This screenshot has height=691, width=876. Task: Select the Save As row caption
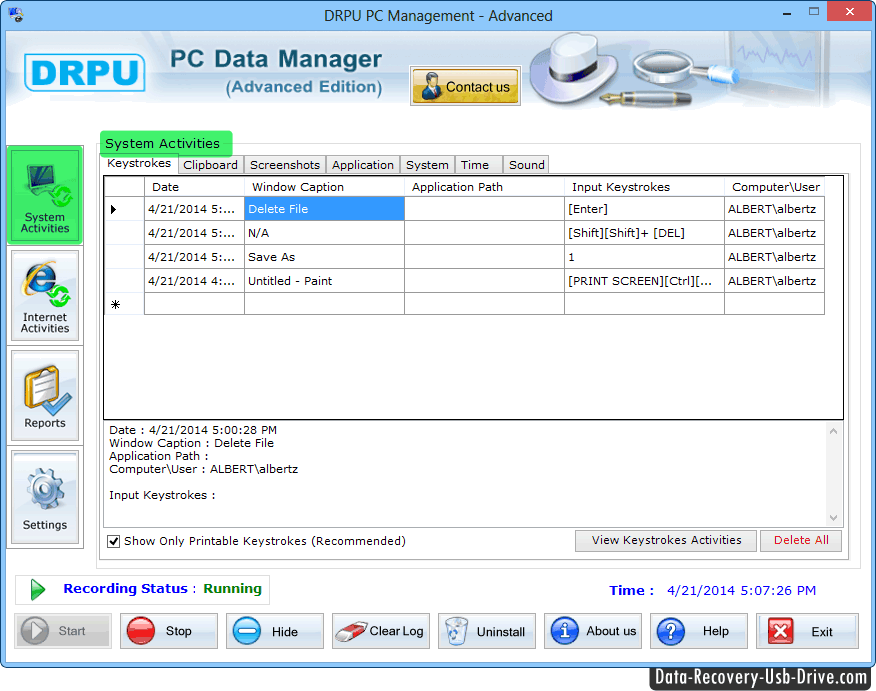pyautogui.click(x=324, y=257)
